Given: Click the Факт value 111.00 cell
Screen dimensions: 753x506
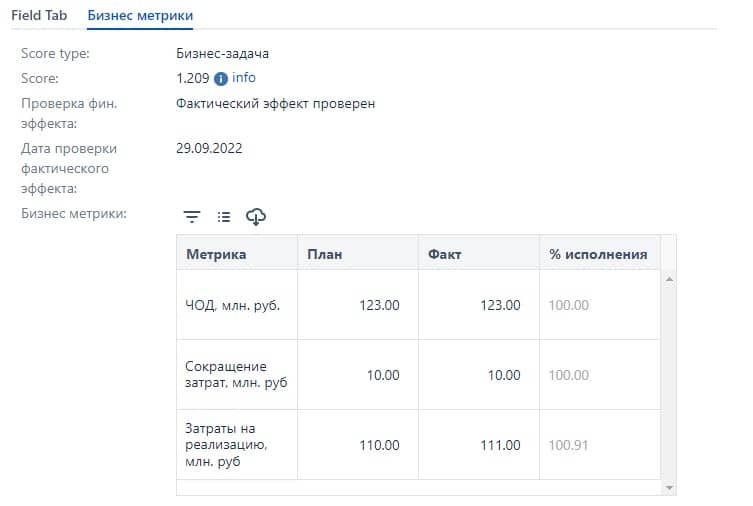Looking at the screenshot, I should 500,445.
